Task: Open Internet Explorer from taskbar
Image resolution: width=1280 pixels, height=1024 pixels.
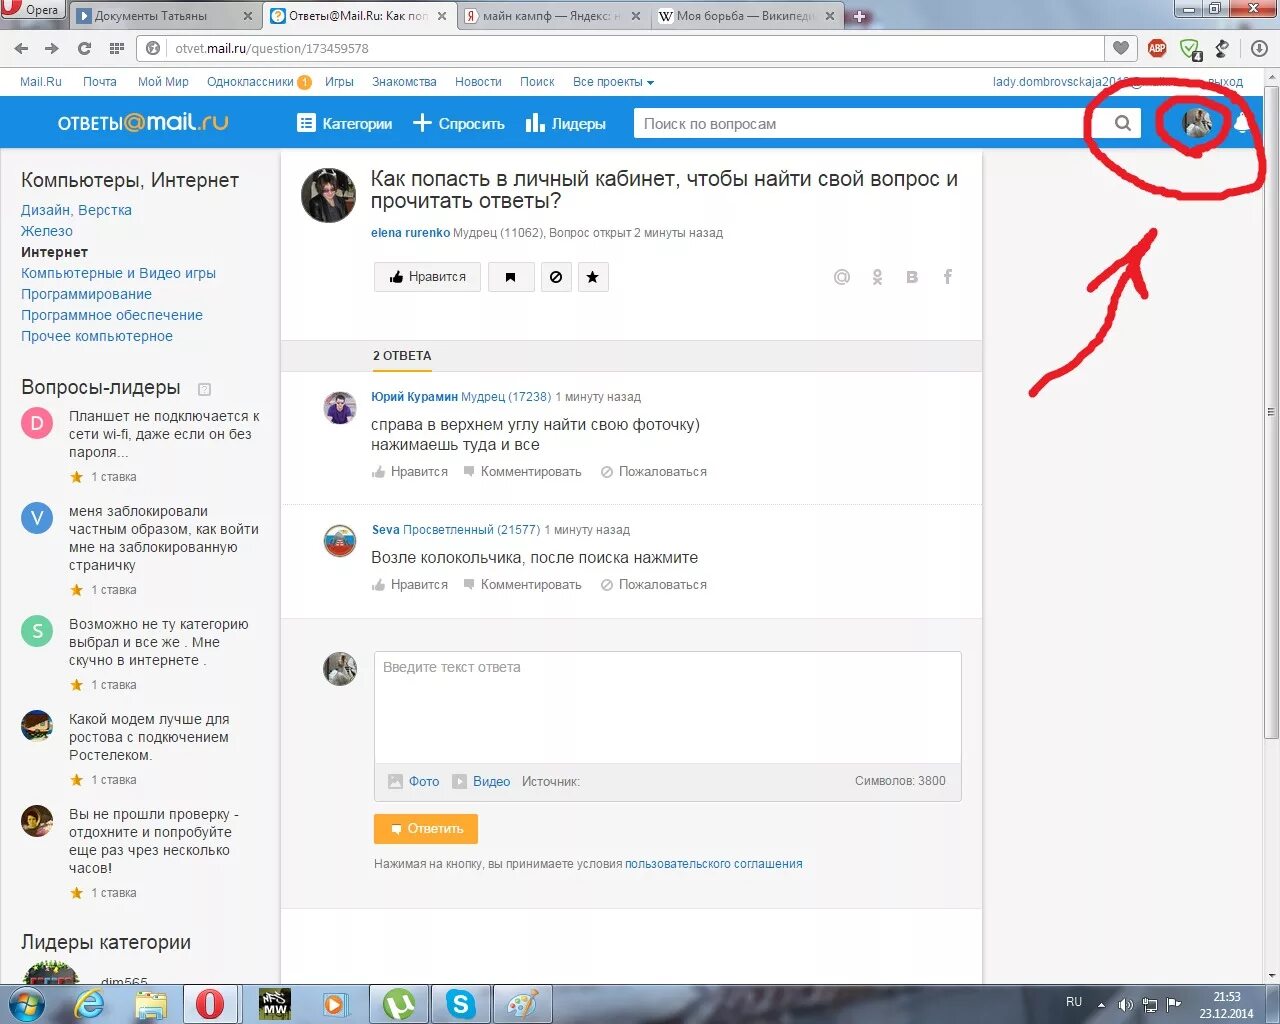Action: (89, 1003)
